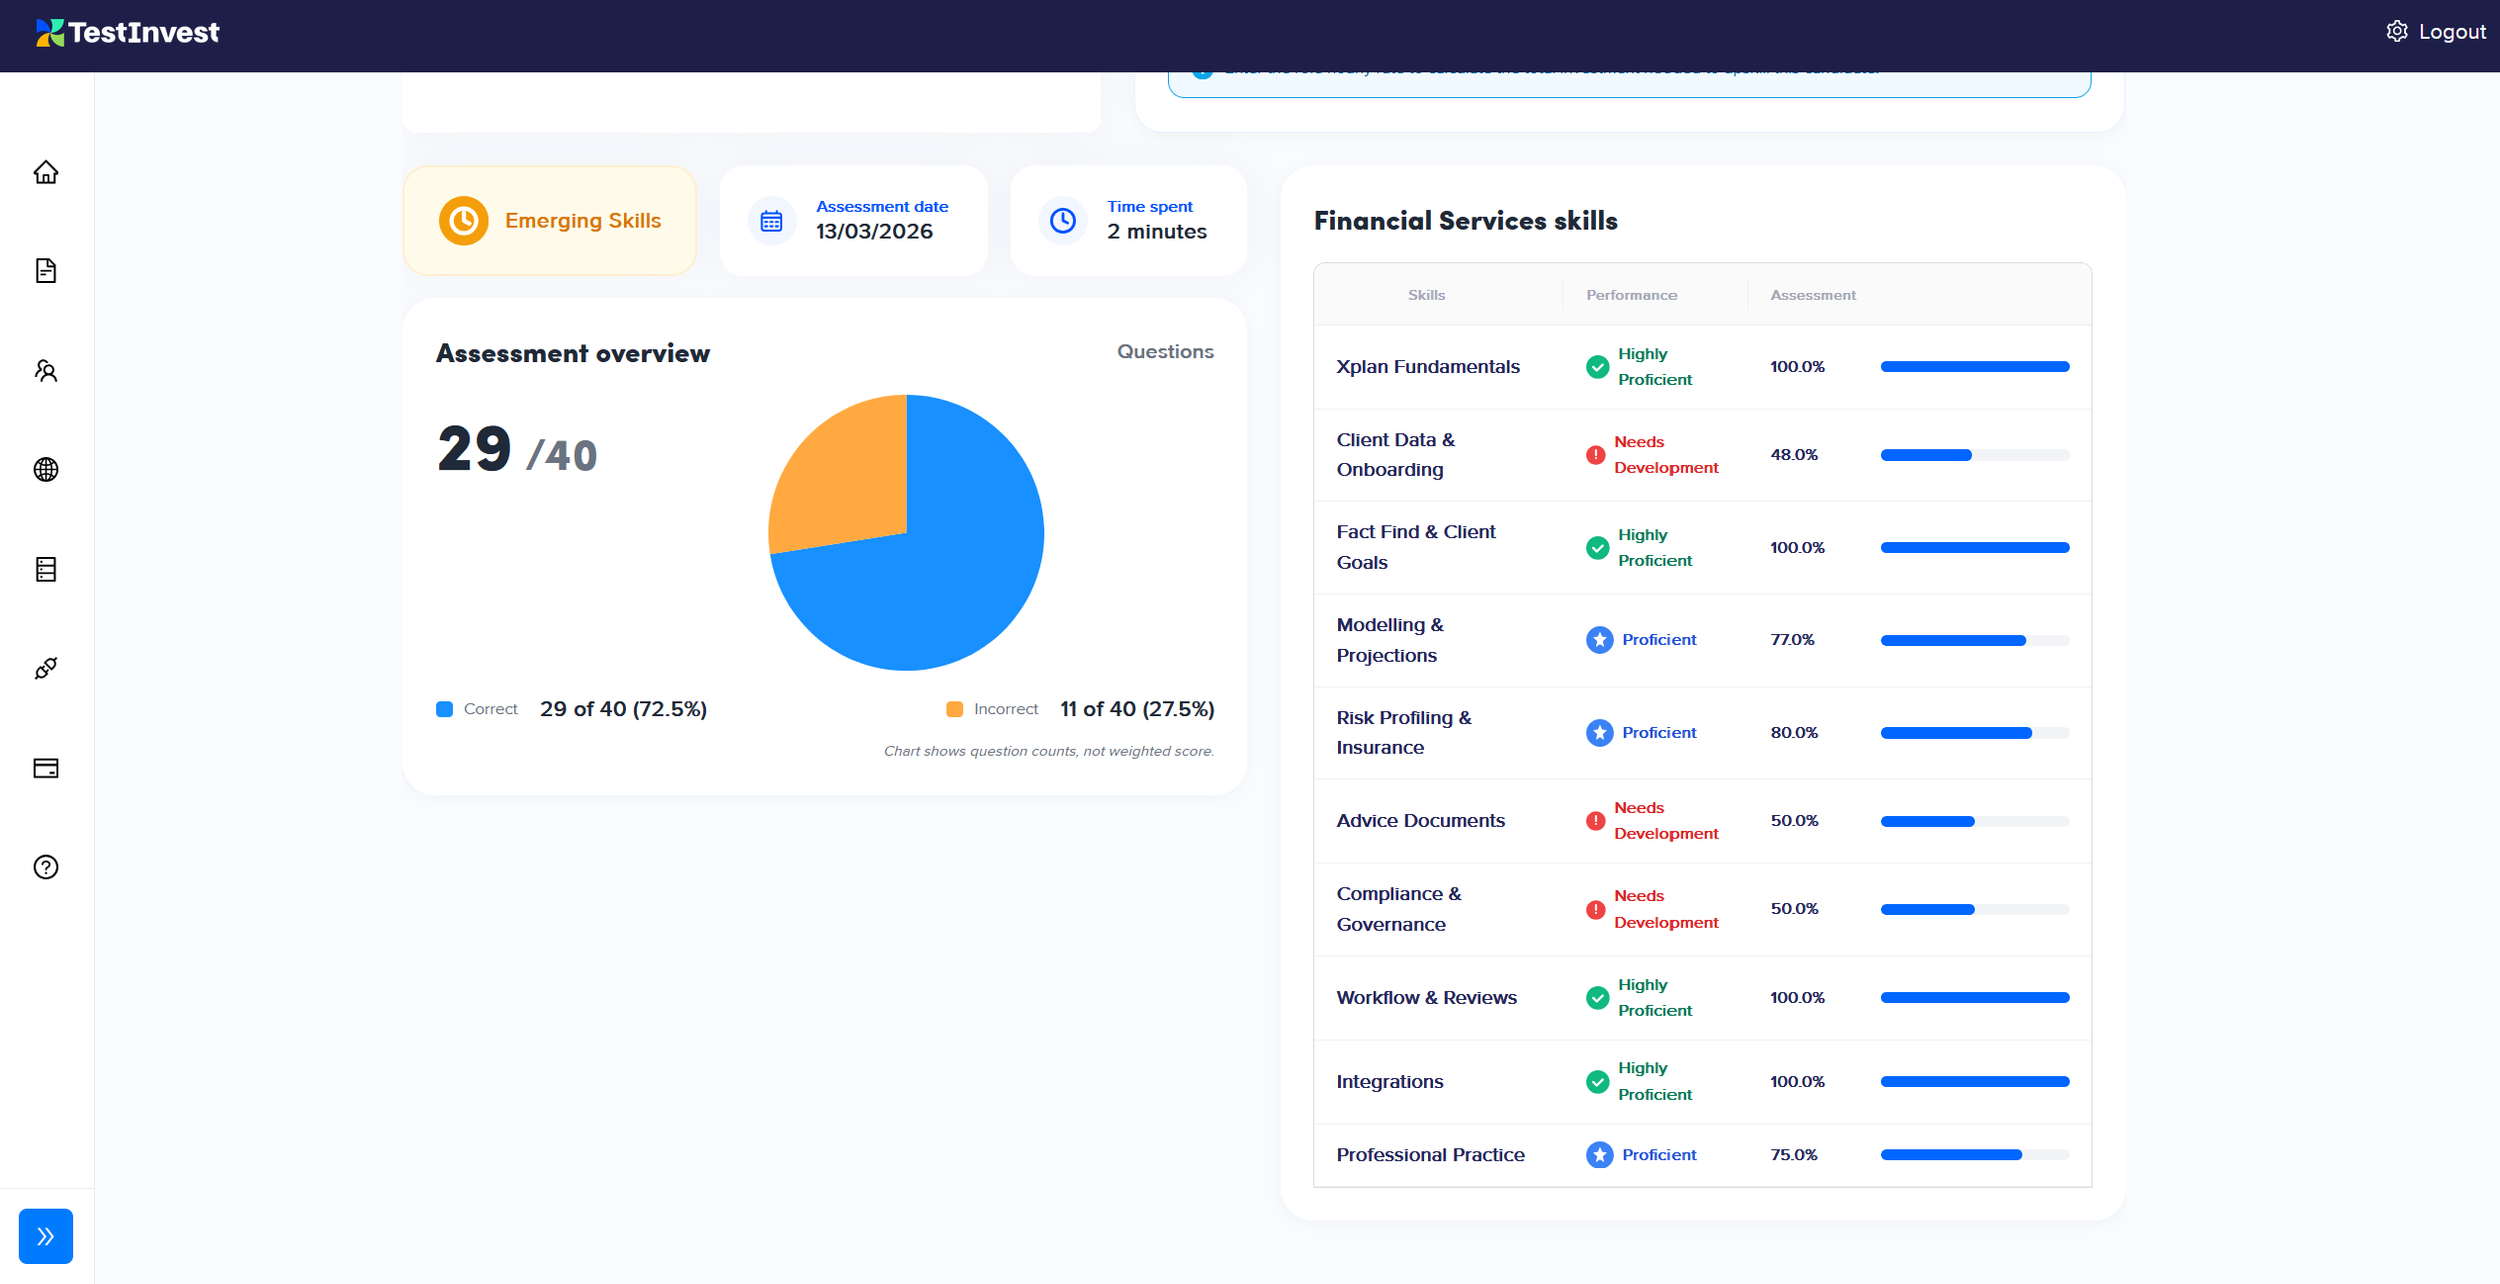Click the Assessment column header

[1813, 295]
